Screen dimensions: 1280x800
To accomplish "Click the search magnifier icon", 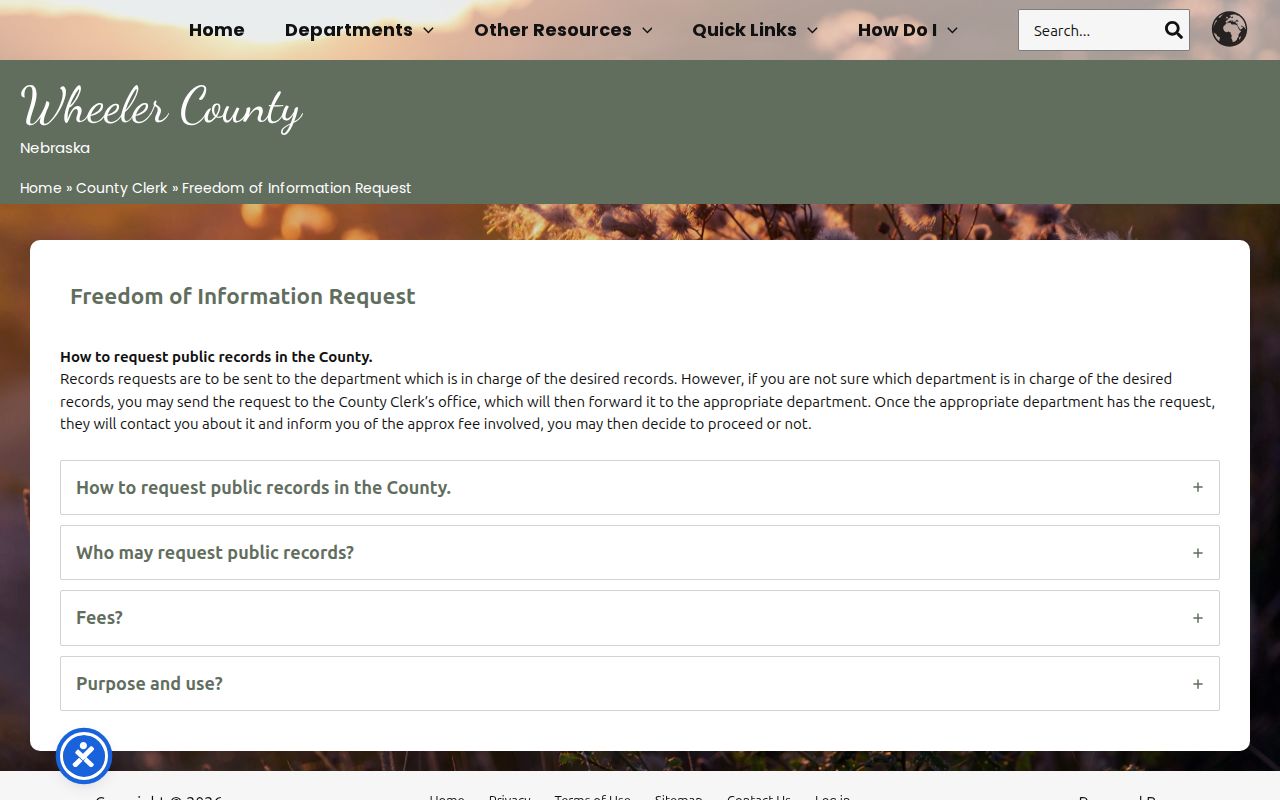I will (1173, 30).
